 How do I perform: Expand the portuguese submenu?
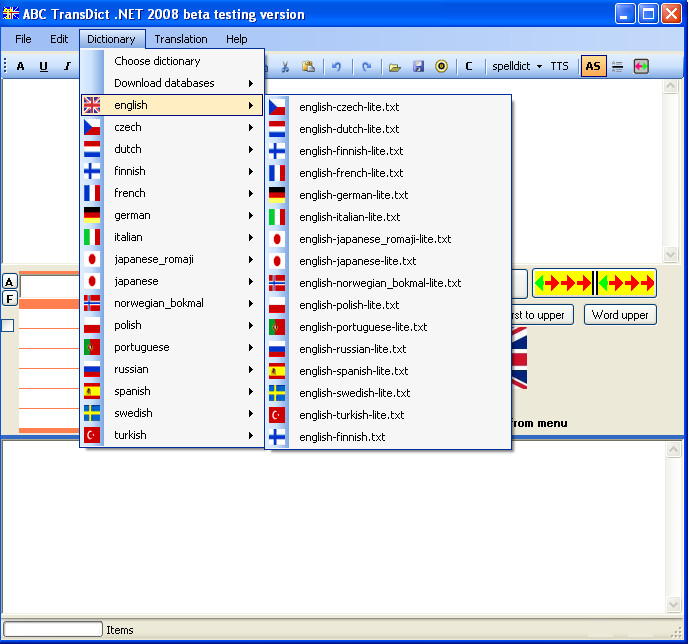(x=172, y=347)
